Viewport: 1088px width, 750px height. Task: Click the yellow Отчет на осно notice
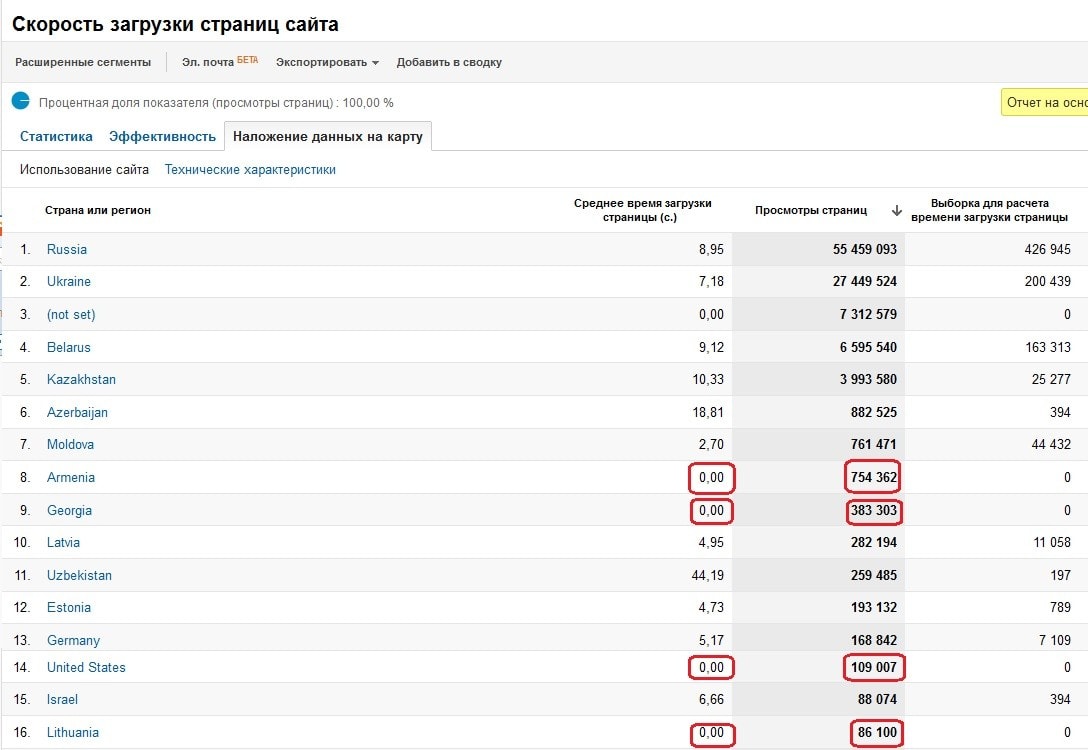1045,102
